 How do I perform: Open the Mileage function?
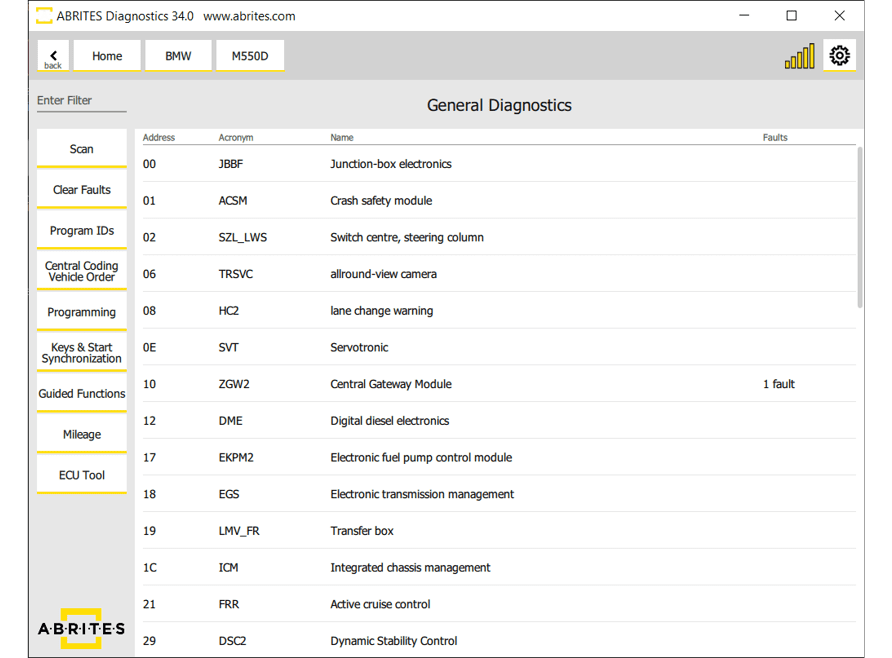82,435
